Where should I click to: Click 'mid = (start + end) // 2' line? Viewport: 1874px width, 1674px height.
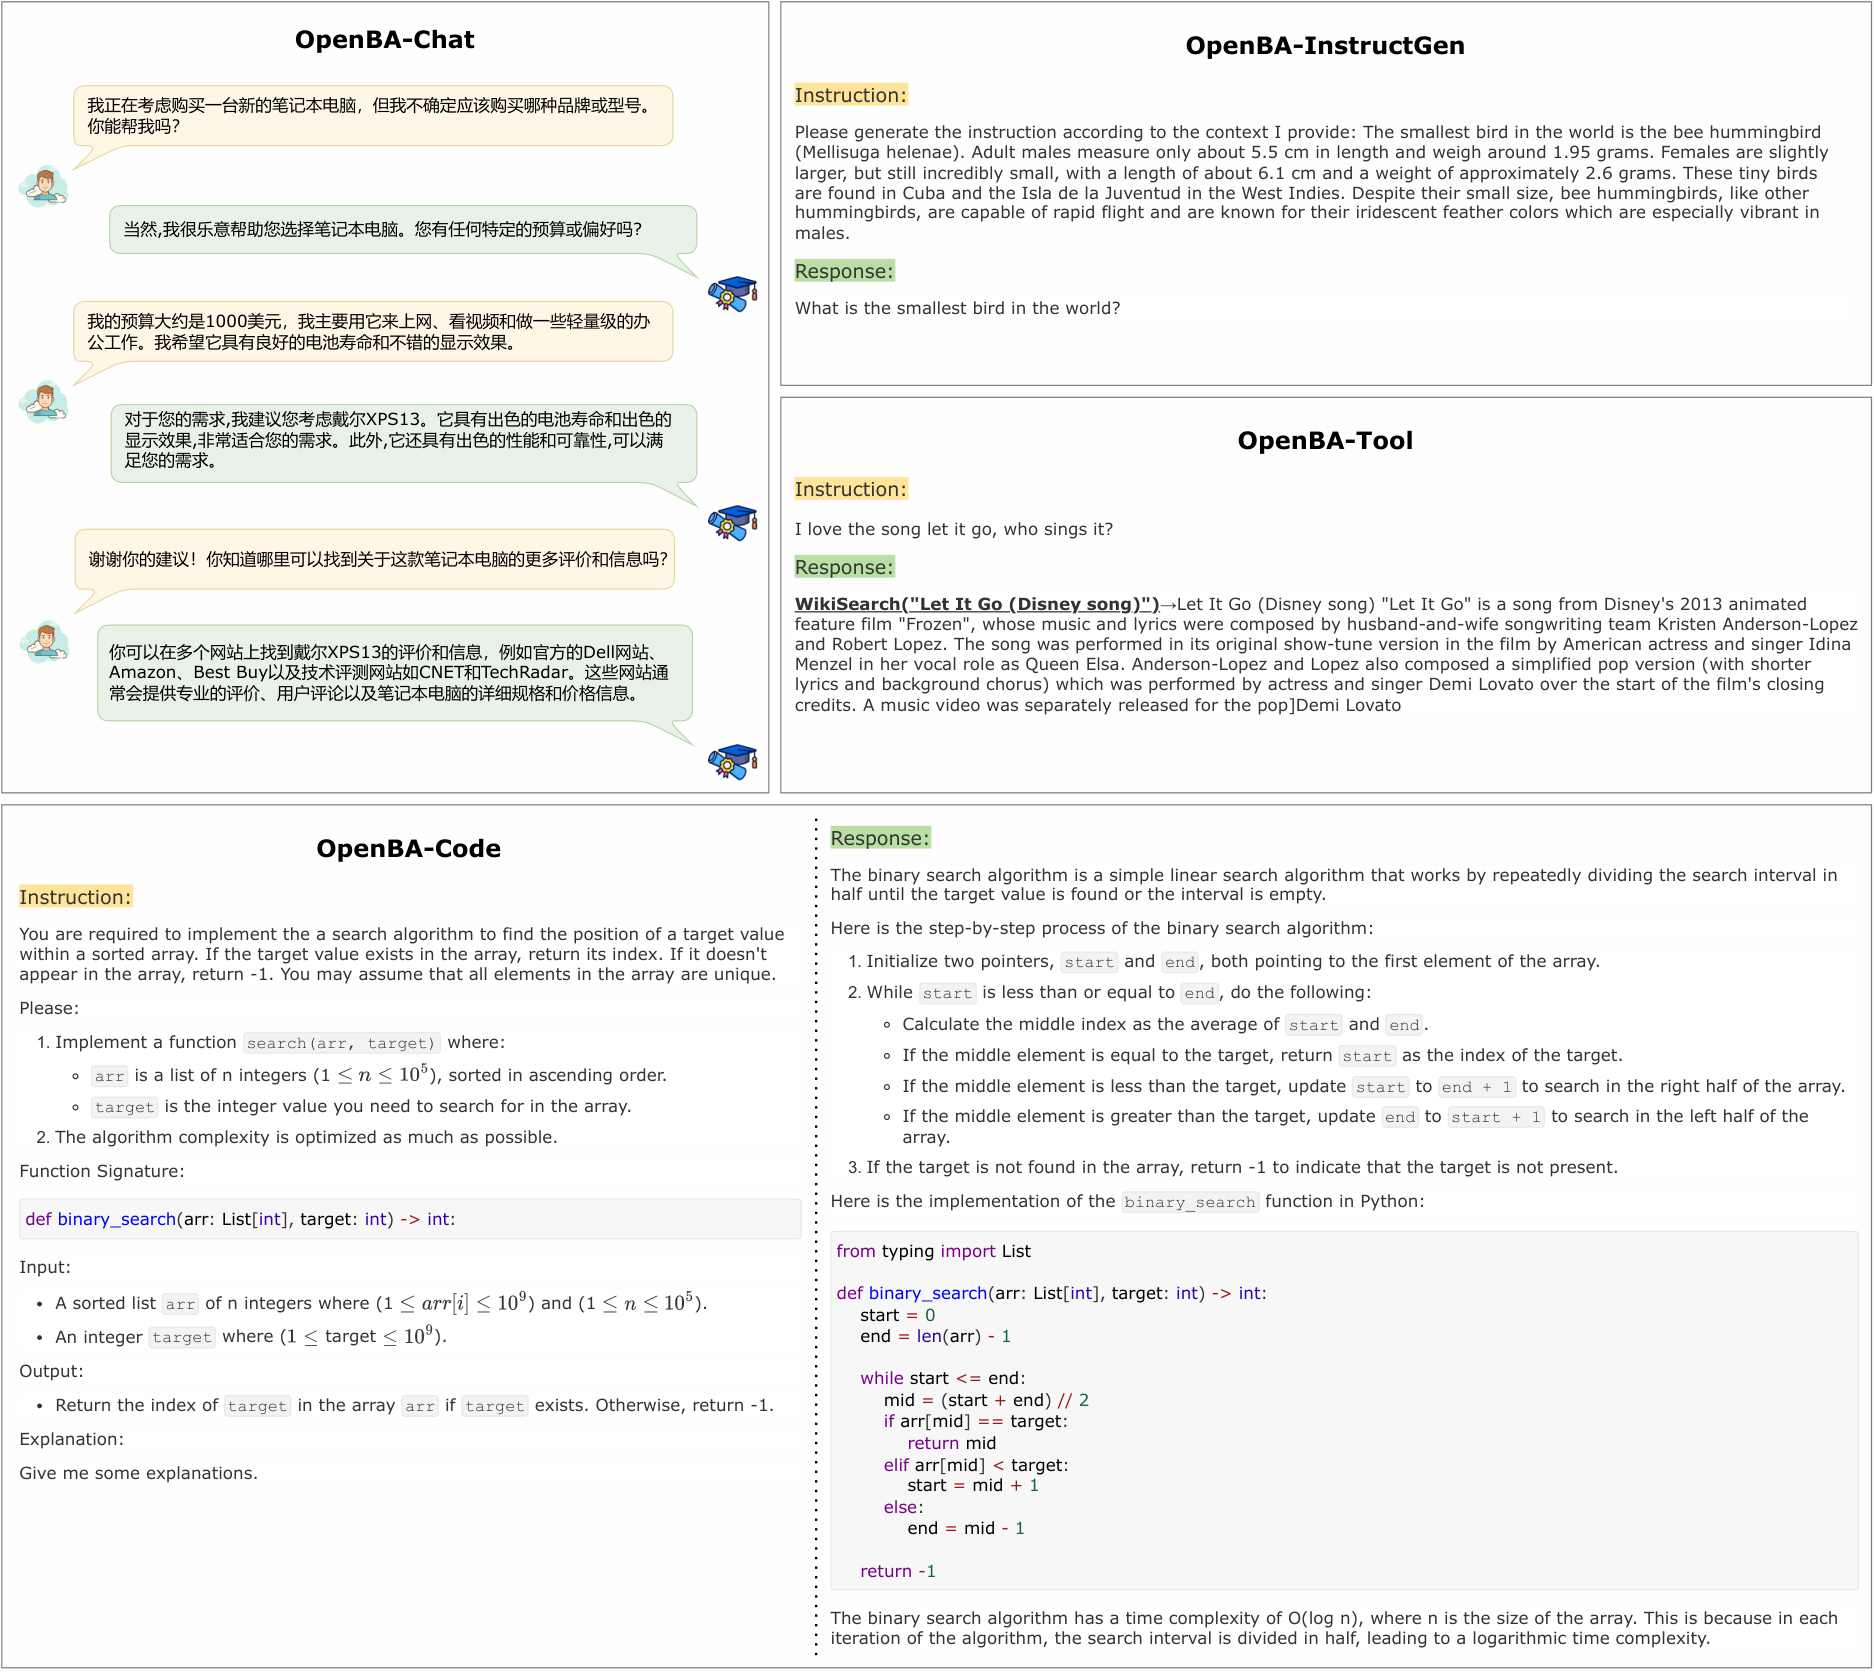coord(986,1400)
